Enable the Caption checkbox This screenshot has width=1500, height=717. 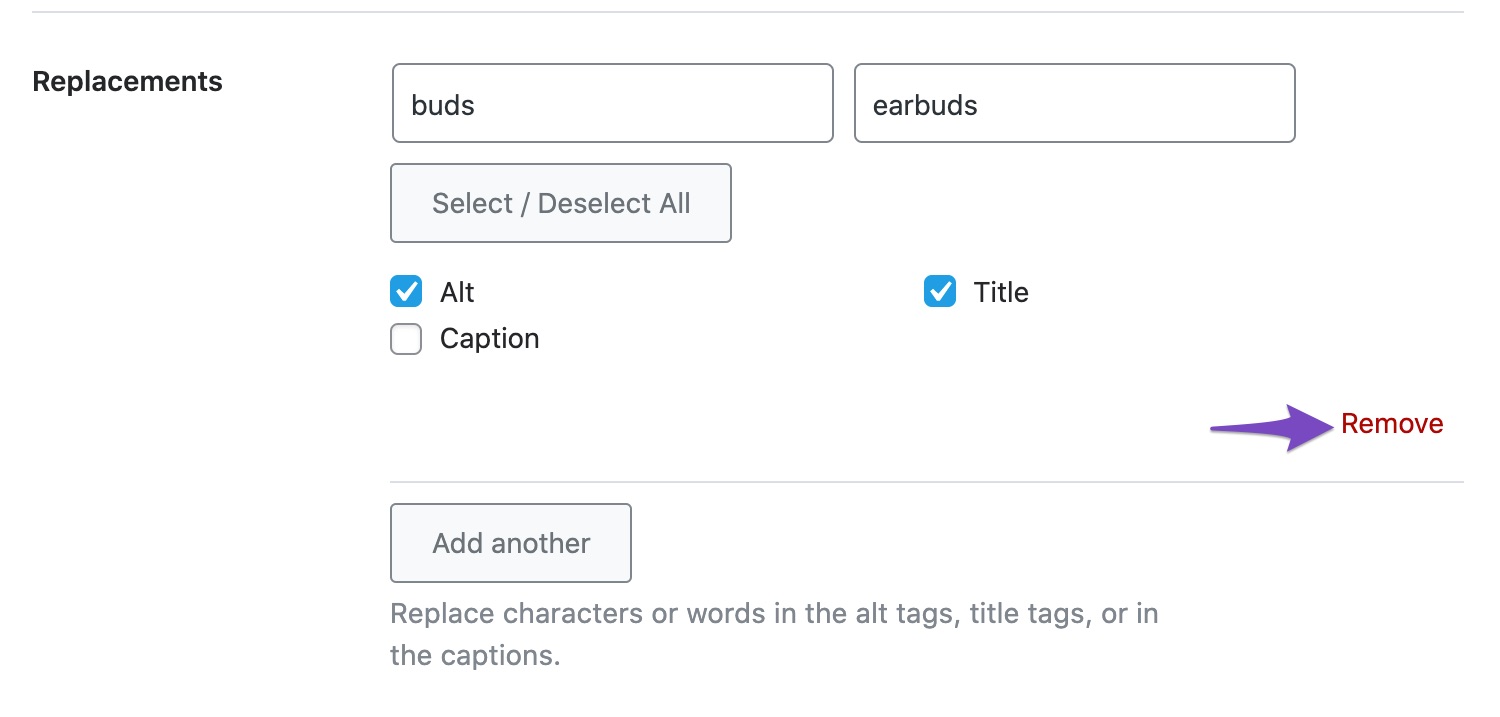[406, 339]
